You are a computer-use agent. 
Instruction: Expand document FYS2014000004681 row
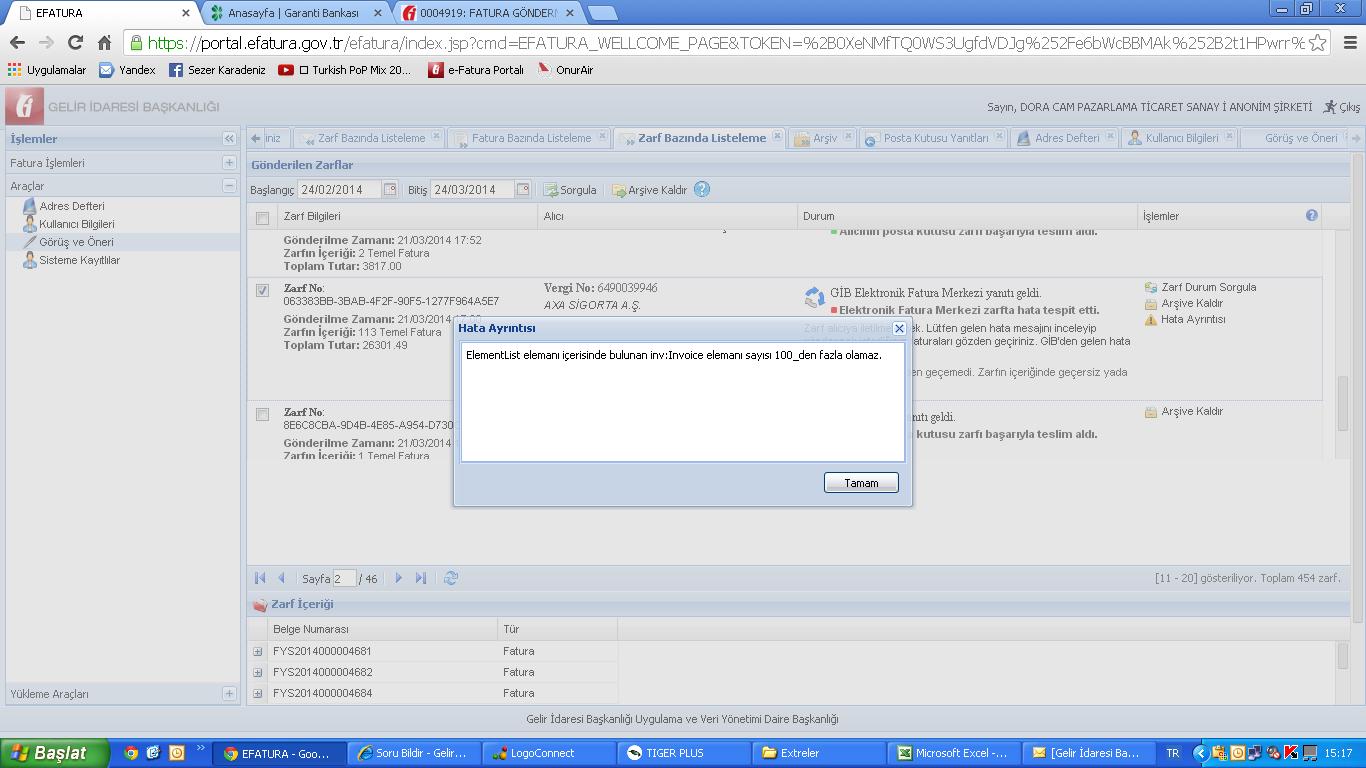pos(258,651)
